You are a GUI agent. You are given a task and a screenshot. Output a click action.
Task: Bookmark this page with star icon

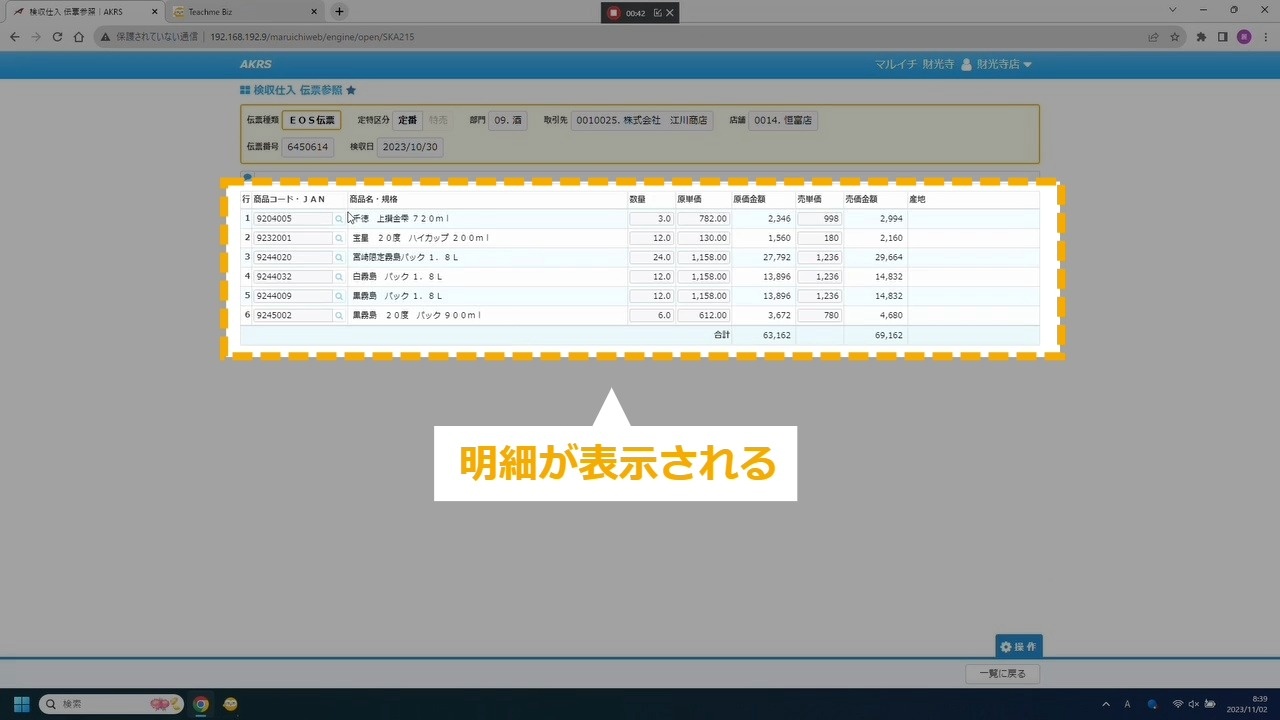tap(1175, 37)
